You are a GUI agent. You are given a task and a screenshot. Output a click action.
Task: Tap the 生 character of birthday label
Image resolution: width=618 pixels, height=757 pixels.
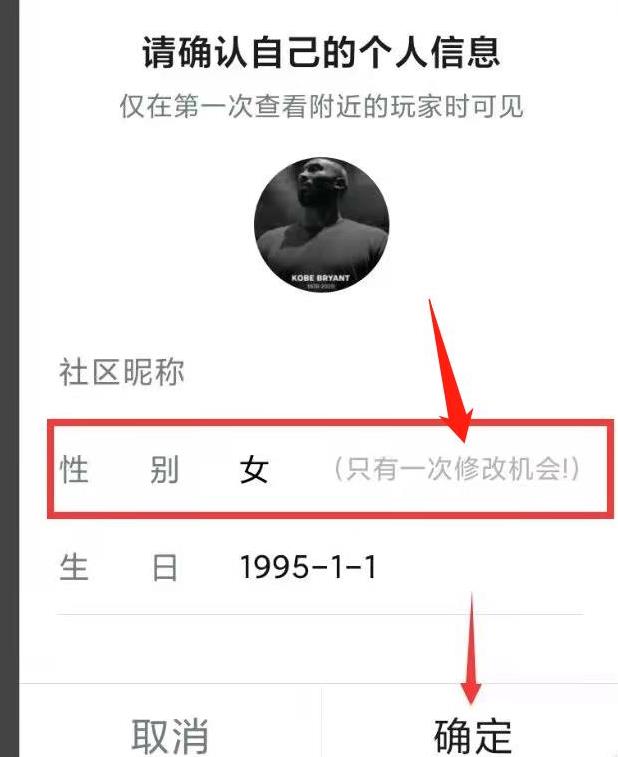coord(74,567)
